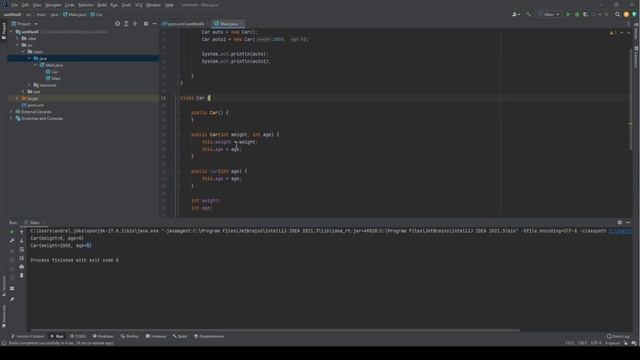Click the orange IDE updates icon

click(x=626, y=14)
